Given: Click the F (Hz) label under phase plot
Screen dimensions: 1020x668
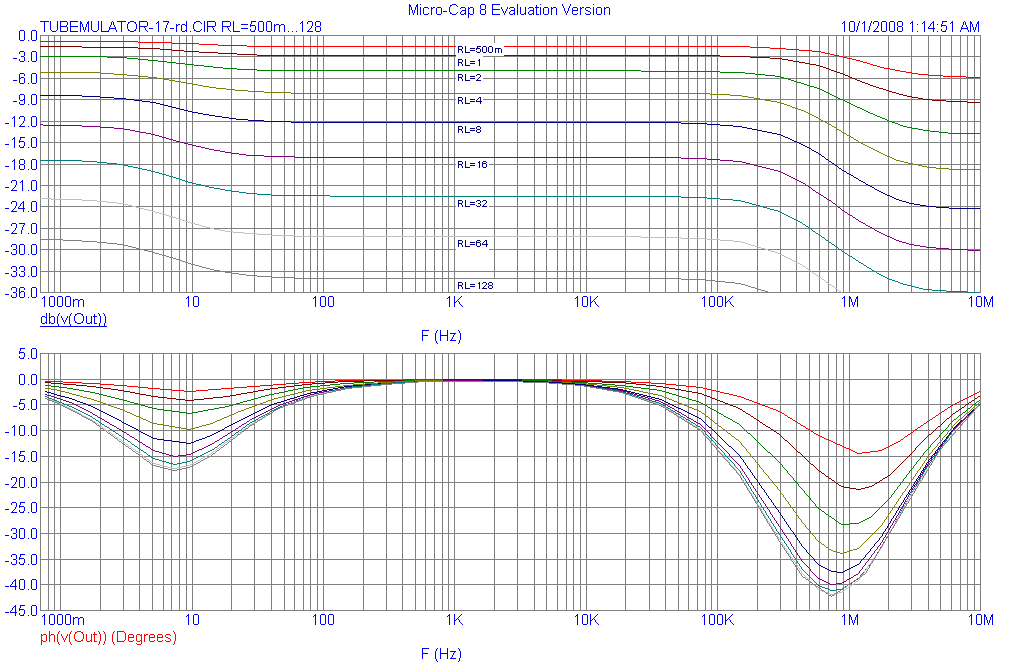Looking at the screenshot, I should point(441,653).
